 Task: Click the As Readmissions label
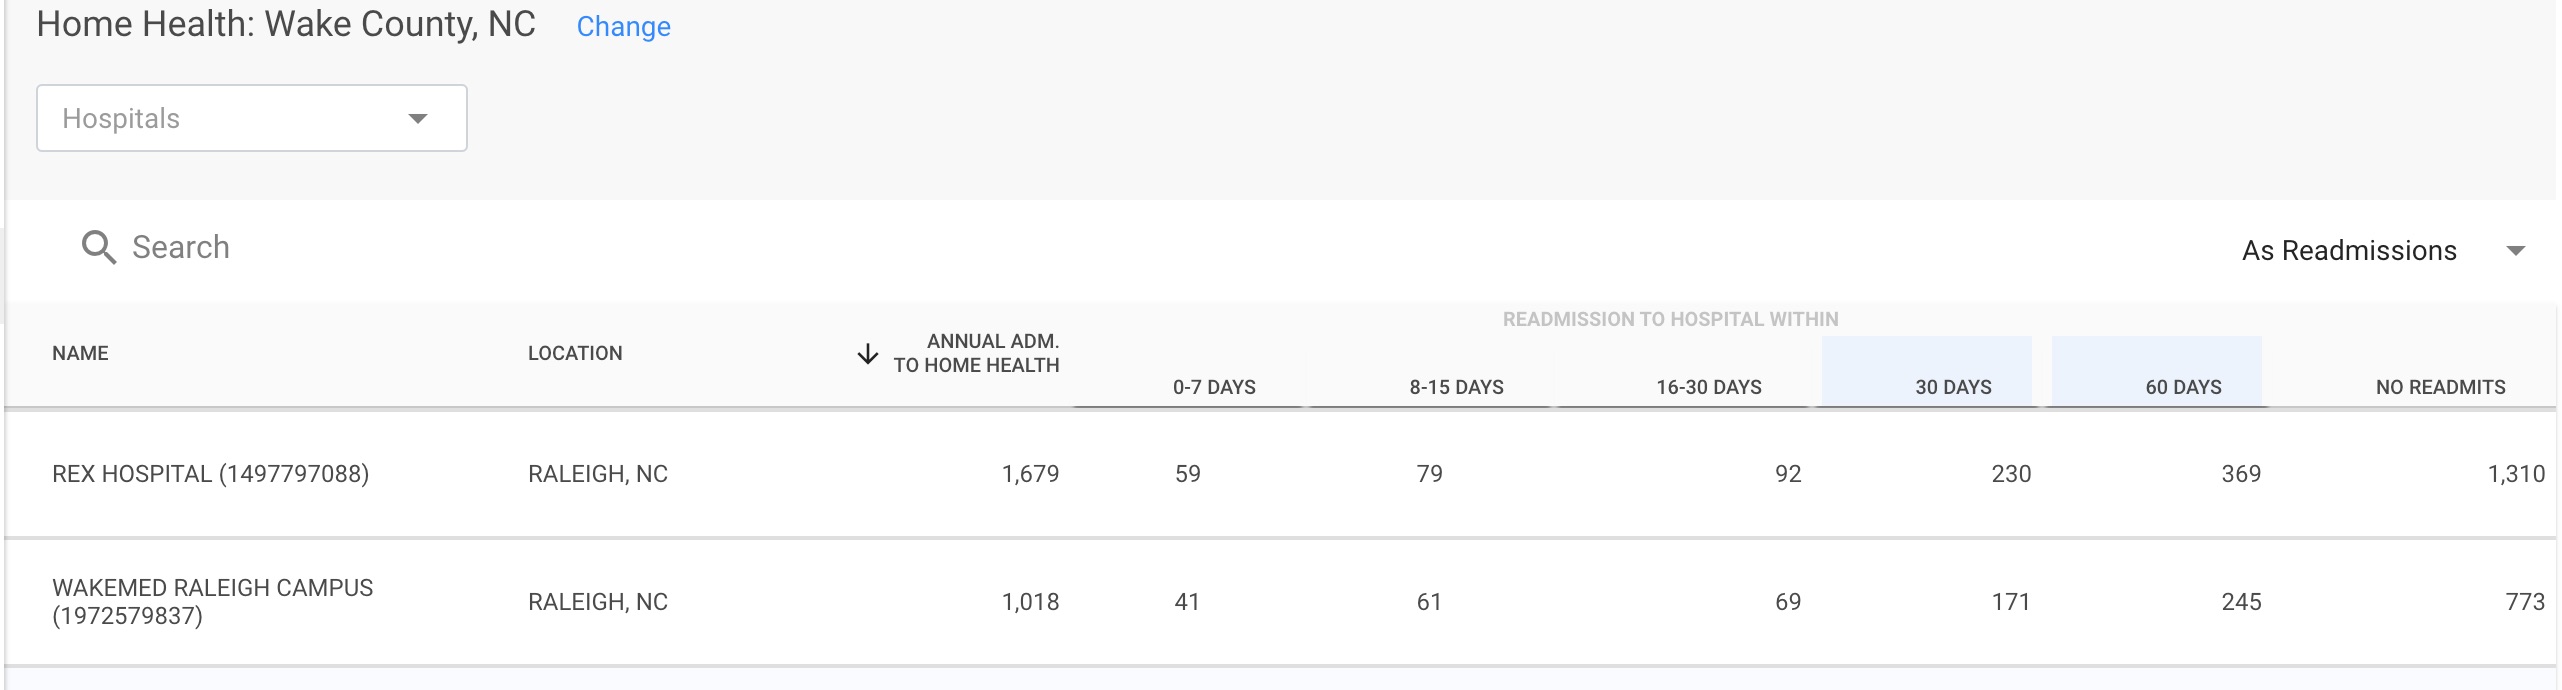click(x=2349, y=251)
